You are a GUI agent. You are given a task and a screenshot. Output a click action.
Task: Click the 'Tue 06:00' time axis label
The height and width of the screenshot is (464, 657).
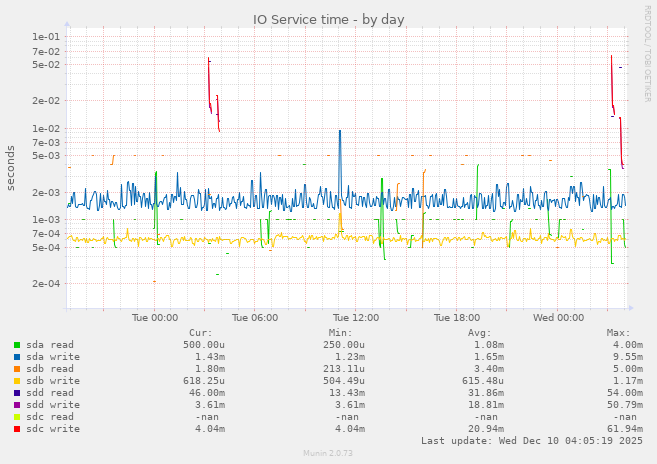pos(255,318)
